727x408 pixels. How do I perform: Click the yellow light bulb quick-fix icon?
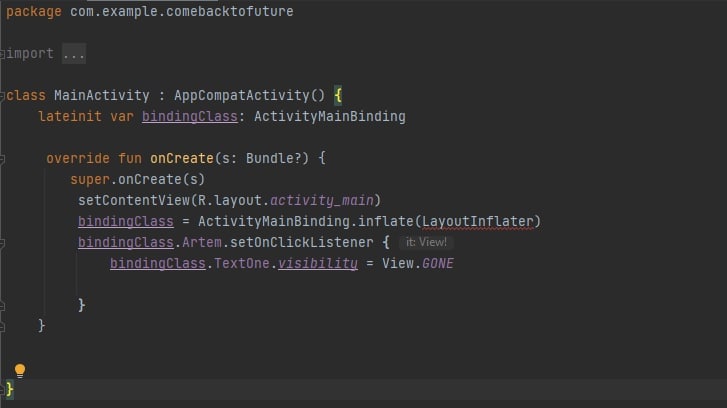pos(20,370)
